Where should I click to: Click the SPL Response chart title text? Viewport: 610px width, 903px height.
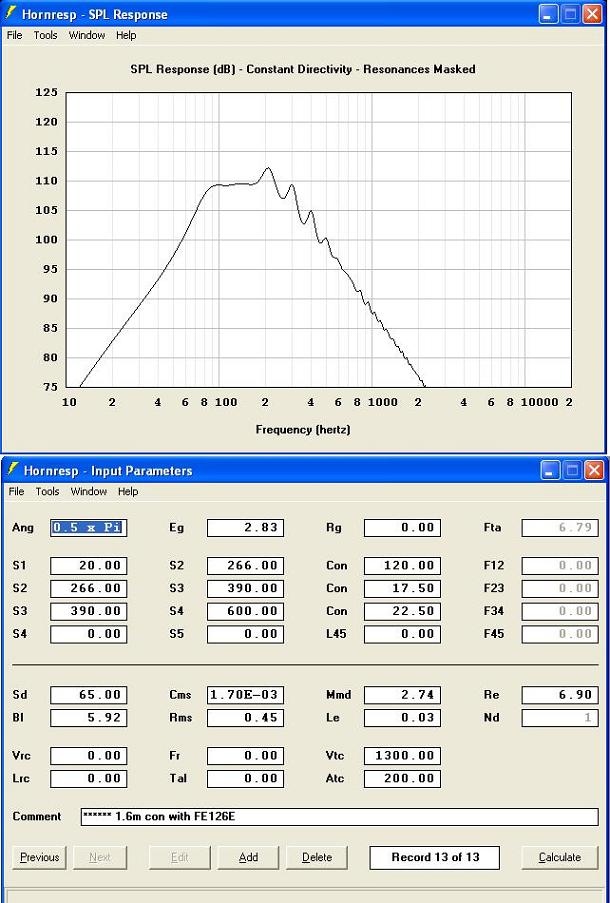[303, 69]
